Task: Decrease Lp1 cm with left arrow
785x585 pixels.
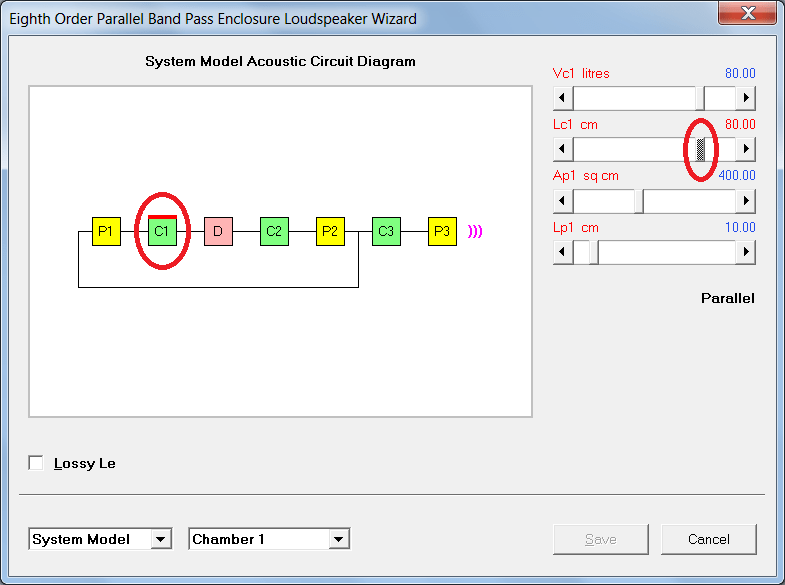Action: pos(563,252)
